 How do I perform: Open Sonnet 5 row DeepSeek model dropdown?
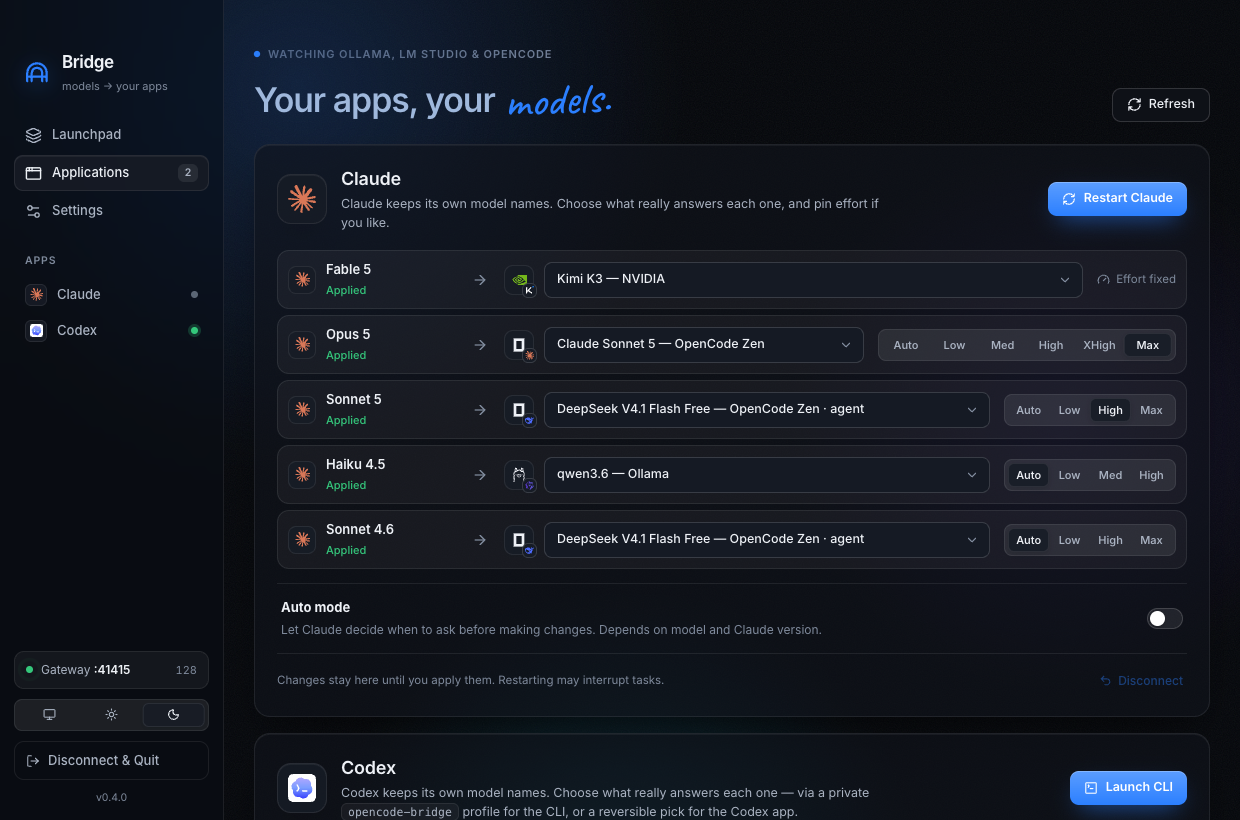click(767, 409)
